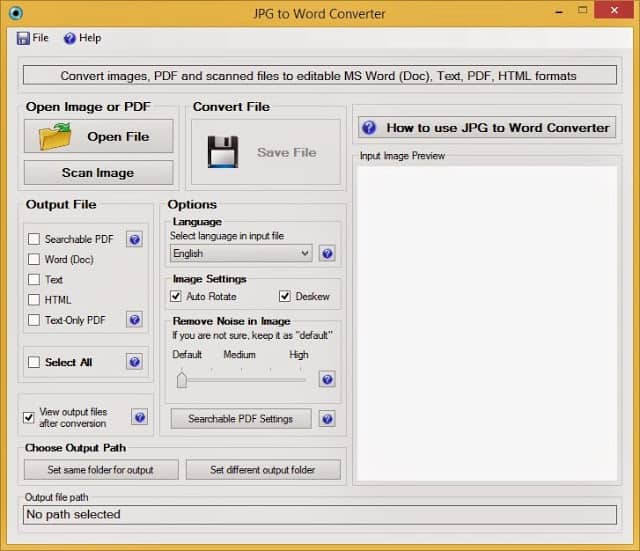Image resolution: width=640 pixels, height=551 pixels.
Task: Click the noise slider track under High
Action: (300, 380)
